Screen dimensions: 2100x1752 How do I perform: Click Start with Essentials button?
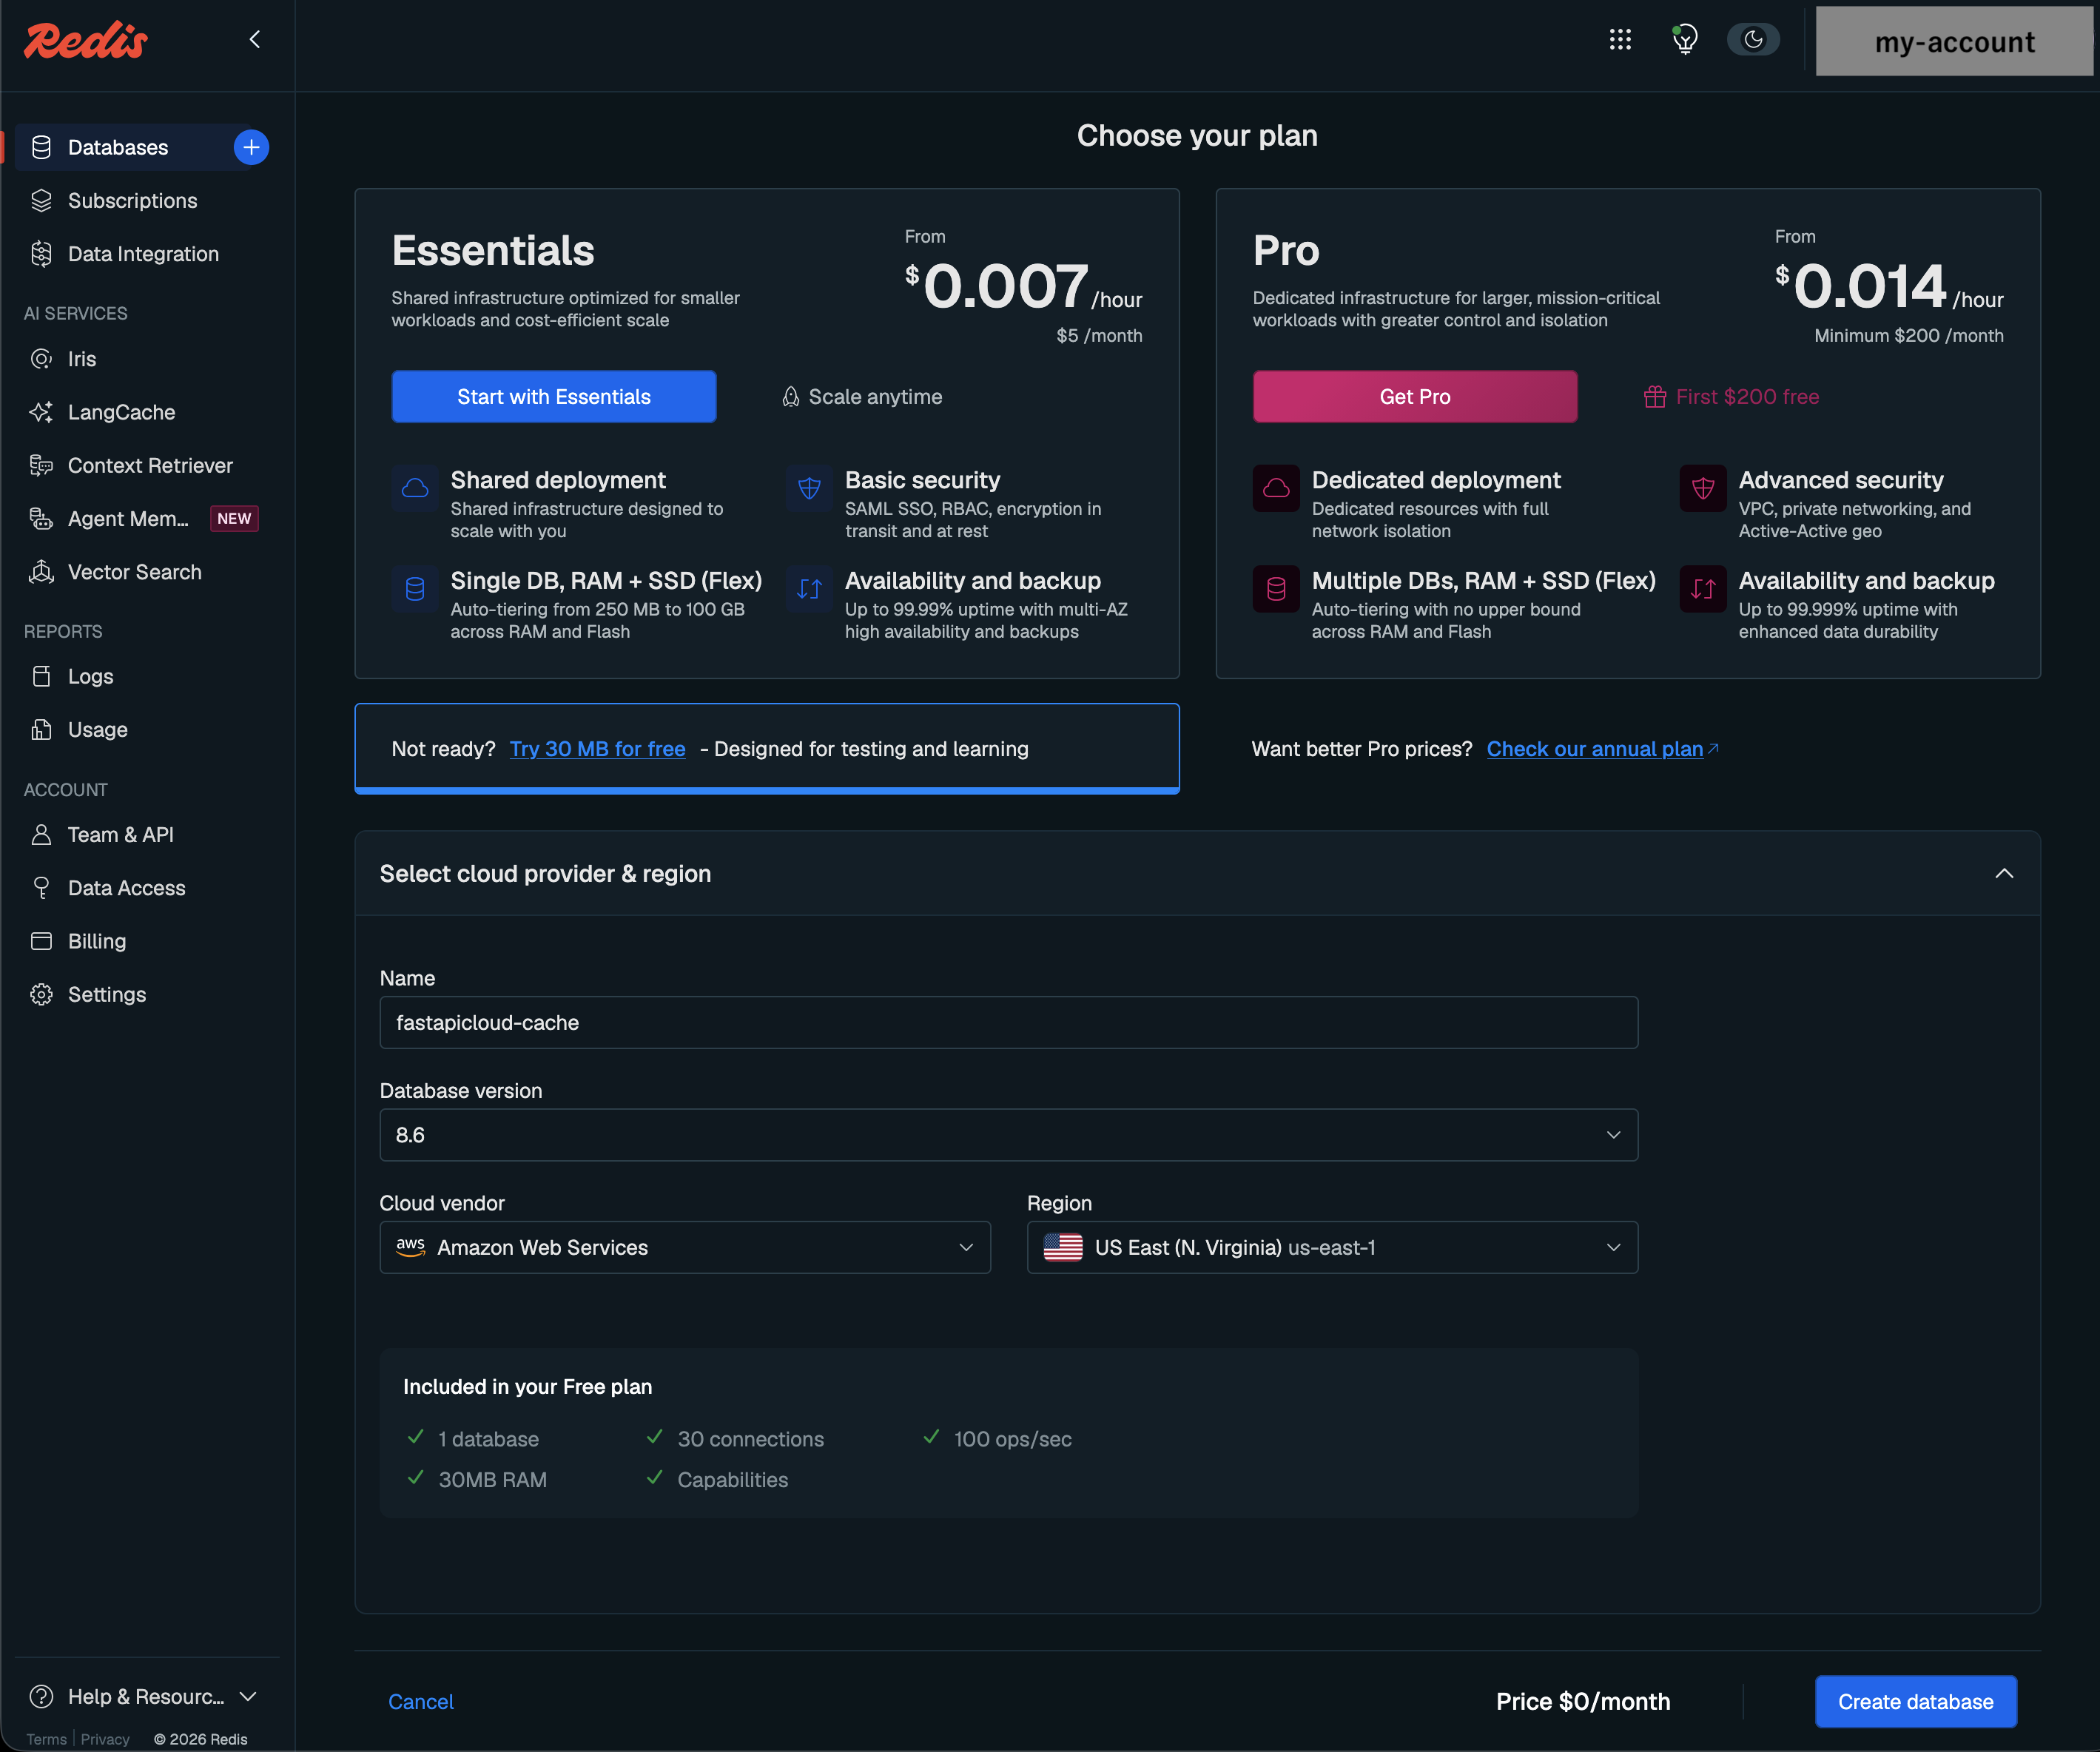tap(554, 397)
